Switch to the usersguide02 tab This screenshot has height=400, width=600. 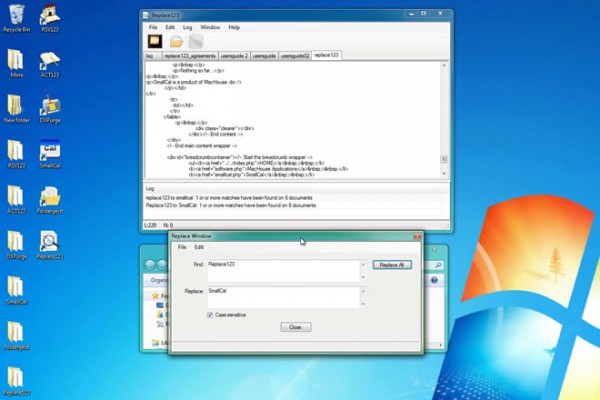click(295, 56)
